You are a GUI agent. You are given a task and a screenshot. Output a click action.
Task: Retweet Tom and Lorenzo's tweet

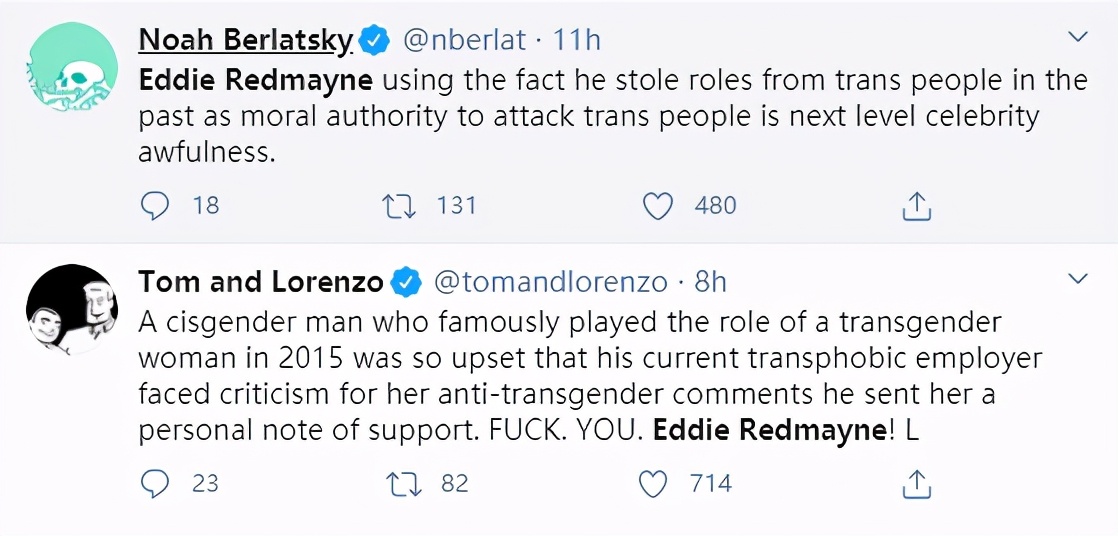(x=399, y=484)
